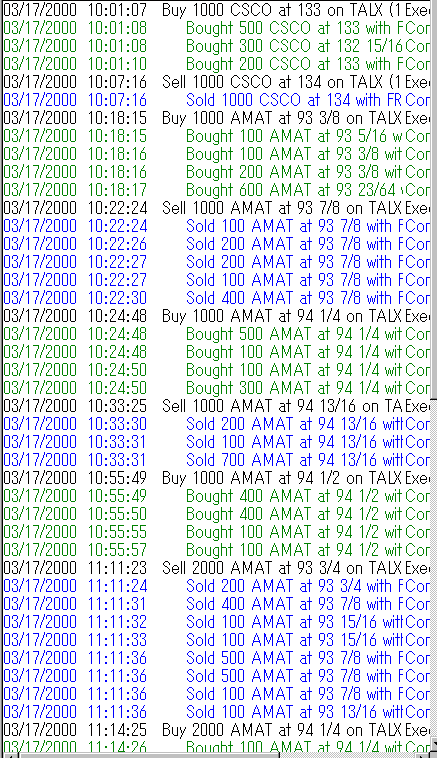Select the 'Buy 2000 AMAT at 94 1/4' order

216,730
